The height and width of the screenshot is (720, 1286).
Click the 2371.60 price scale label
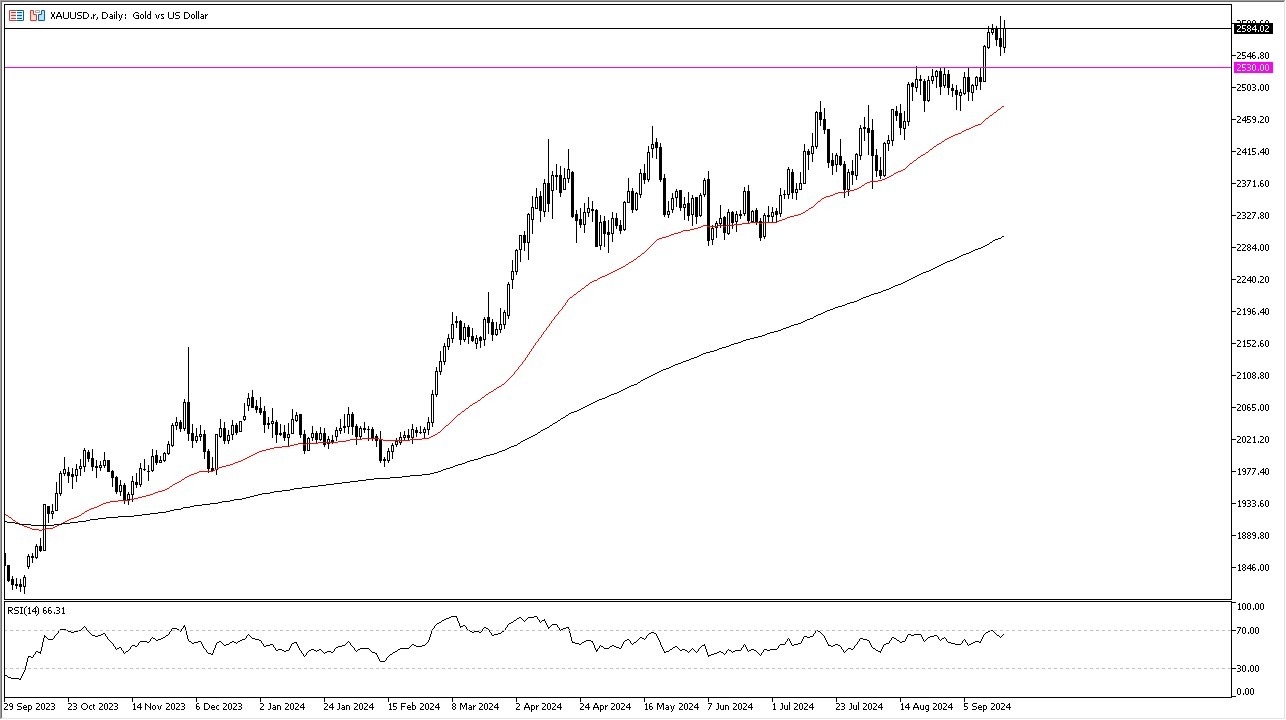(x=1253, y=184)
